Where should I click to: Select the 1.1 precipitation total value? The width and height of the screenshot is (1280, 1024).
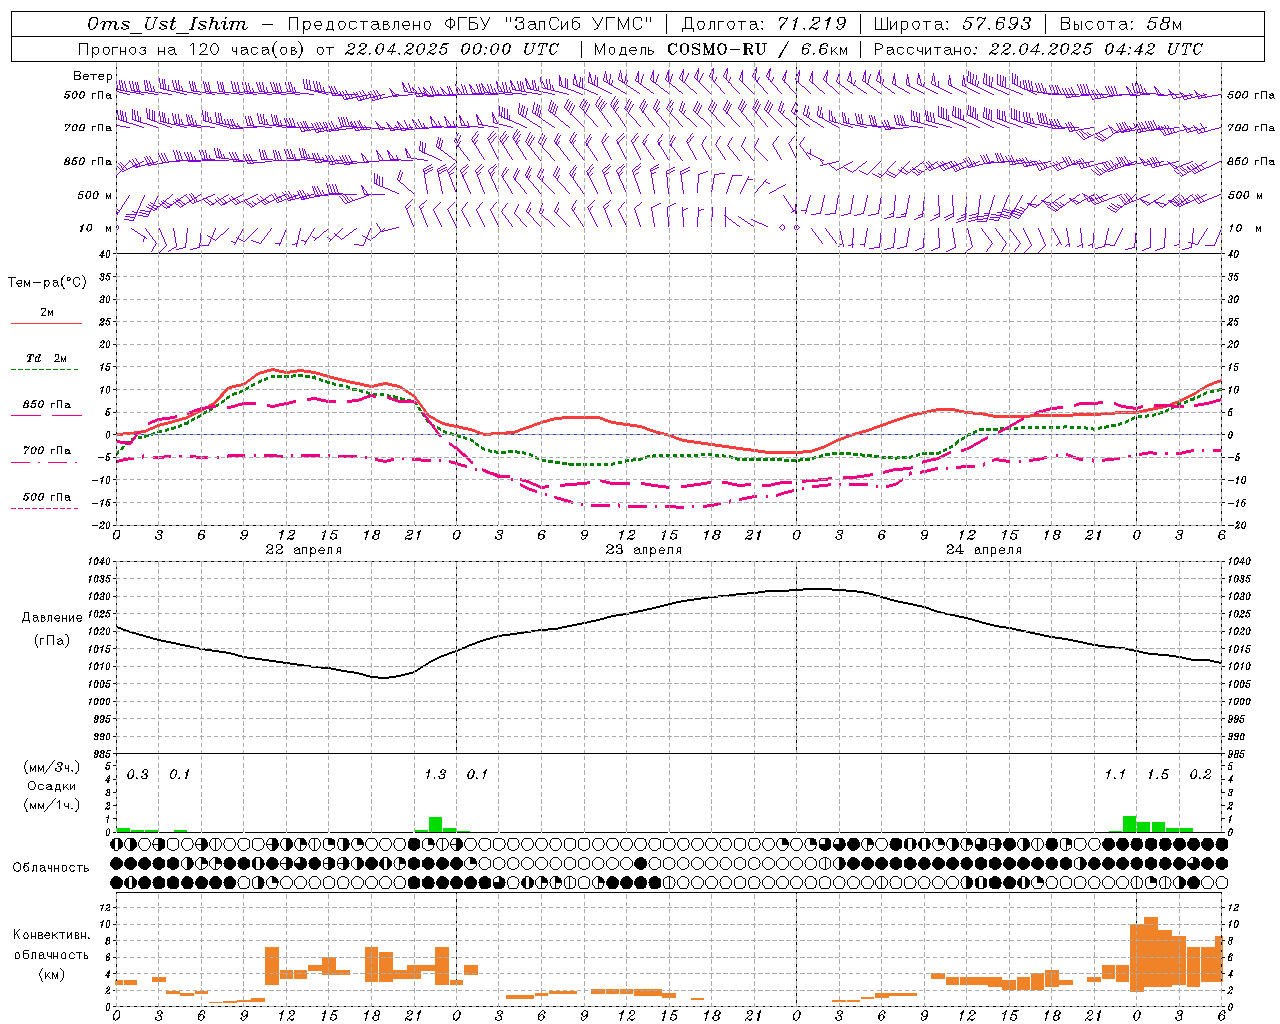[1115, 775]
